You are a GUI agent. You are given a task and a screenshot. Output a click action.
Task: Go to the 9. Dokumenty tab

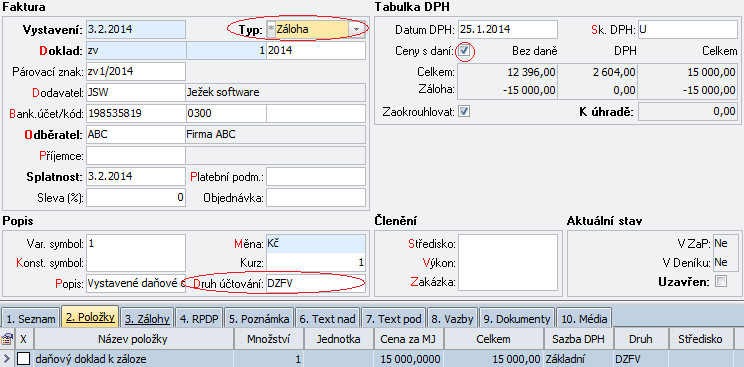(x=517, y=319)
